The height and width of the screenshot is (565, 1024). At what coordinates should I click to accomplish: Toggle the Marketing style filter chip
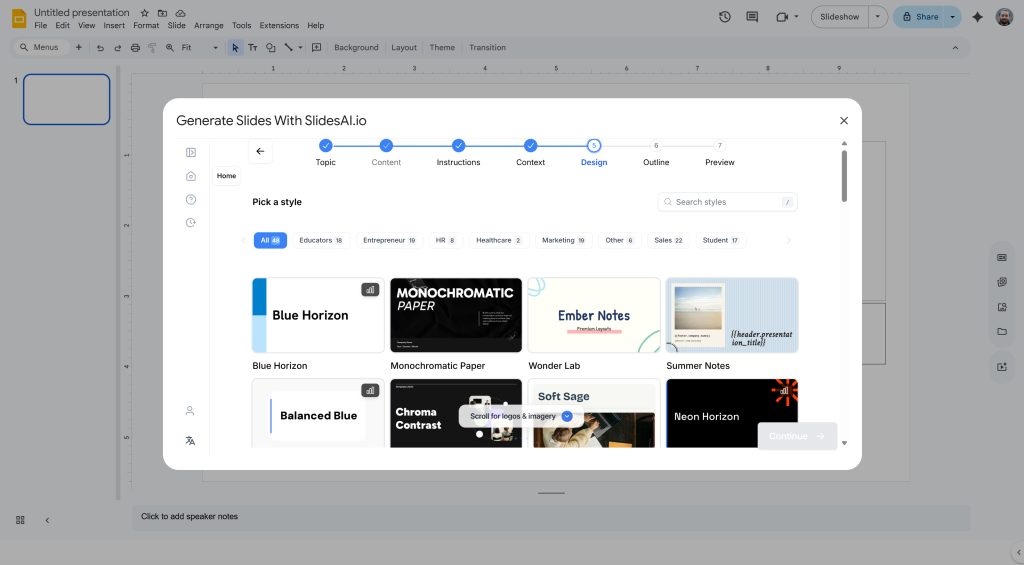(x=564, y=240)
